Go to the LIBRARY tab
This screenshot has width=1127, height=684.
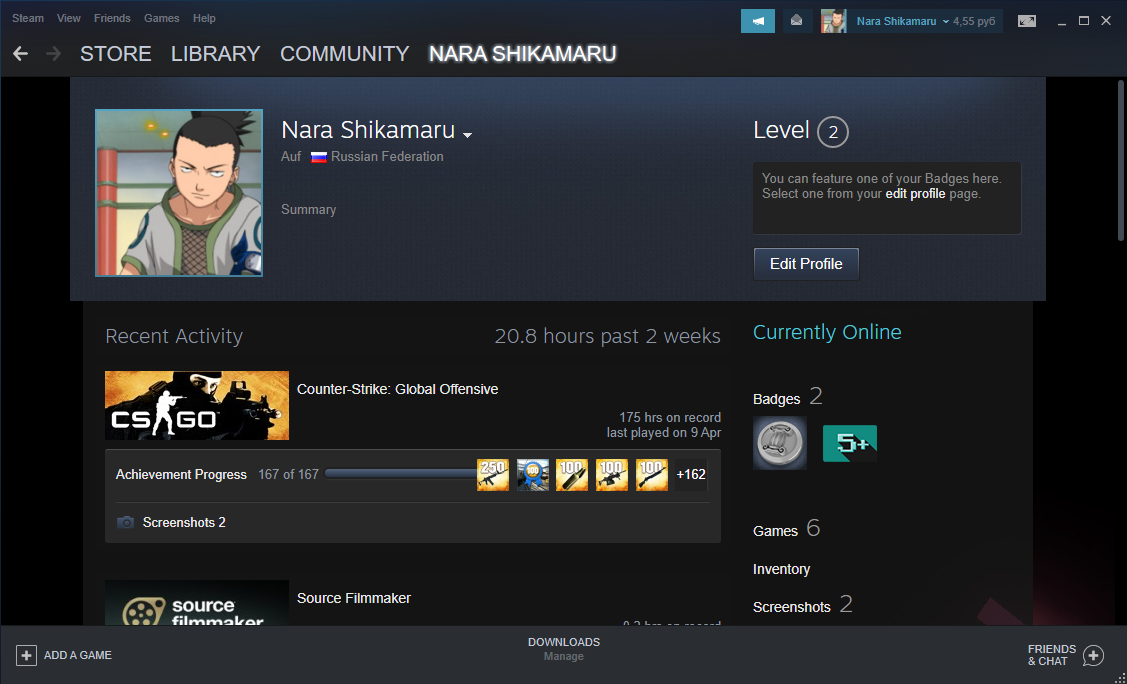pos(216,54)
